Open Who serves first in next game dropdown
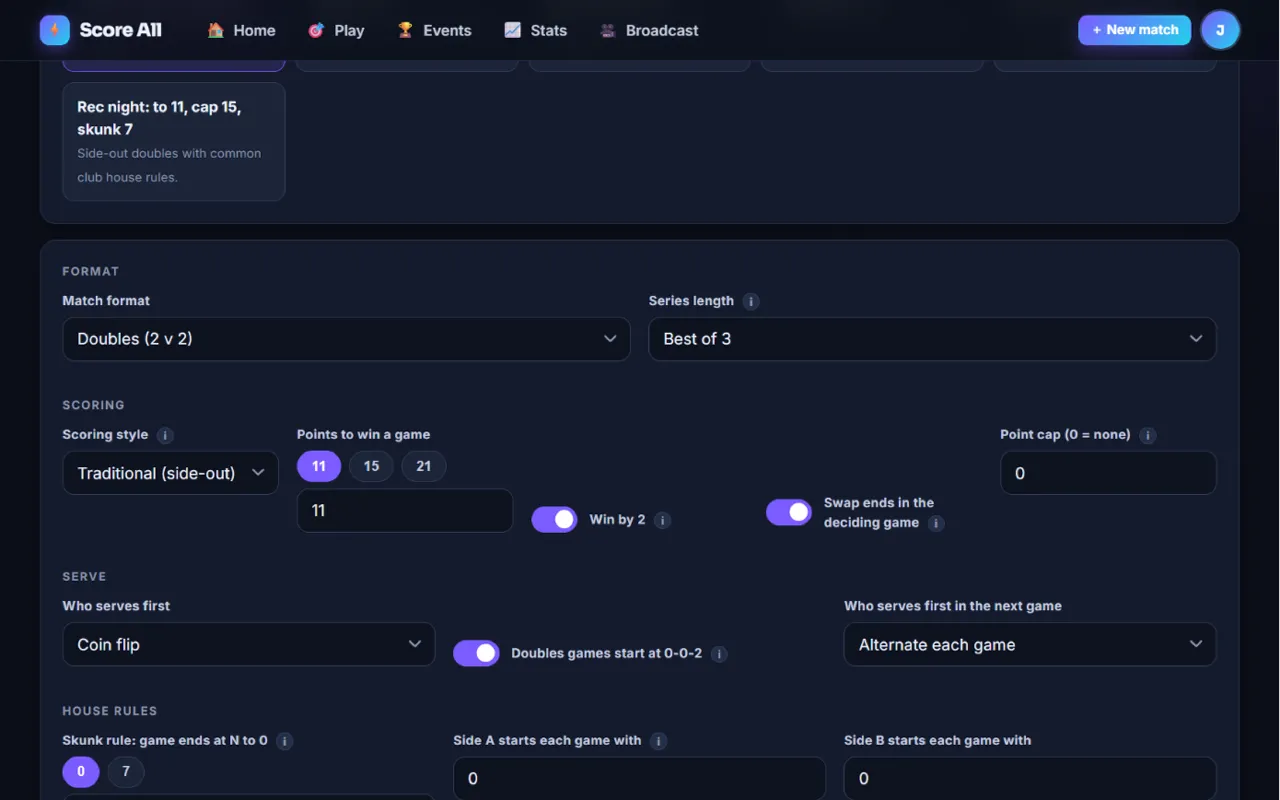The height and width of the screenshot is (800, 1280). pyautogui.click(x=1030, y=645)
